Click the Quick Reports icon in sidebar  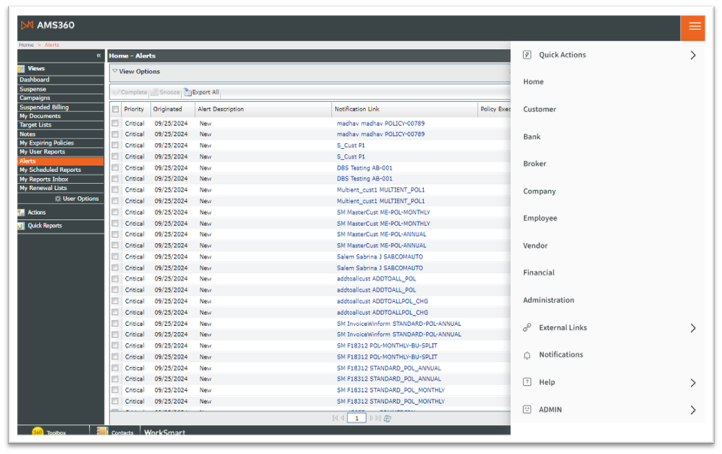(21, 226)
